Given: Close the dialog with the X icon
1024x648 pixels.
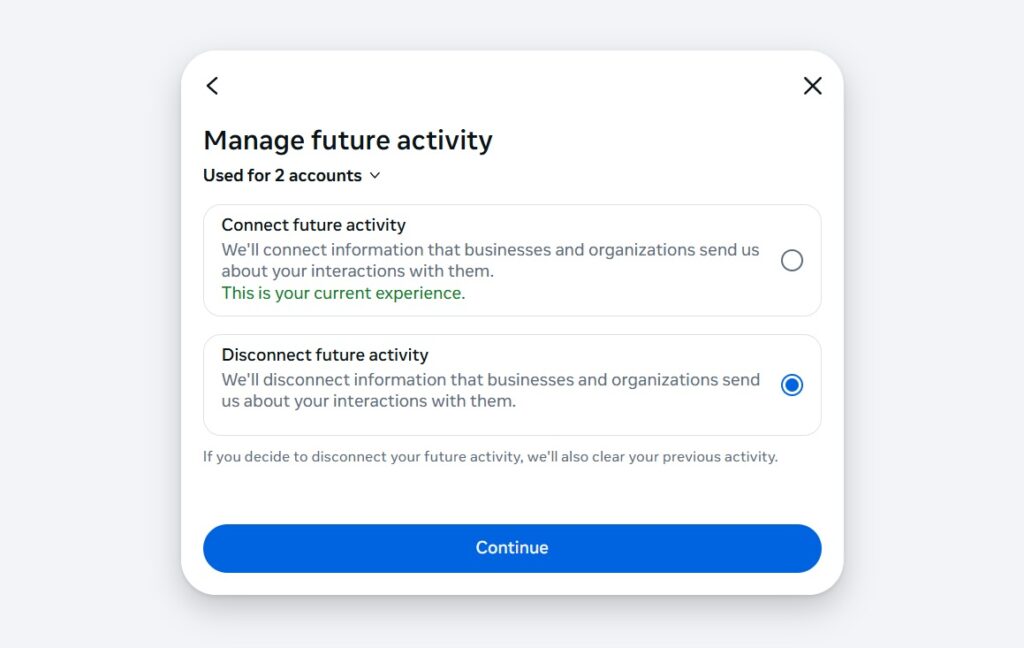Looking at the screenshot, I should coord(812,86).
